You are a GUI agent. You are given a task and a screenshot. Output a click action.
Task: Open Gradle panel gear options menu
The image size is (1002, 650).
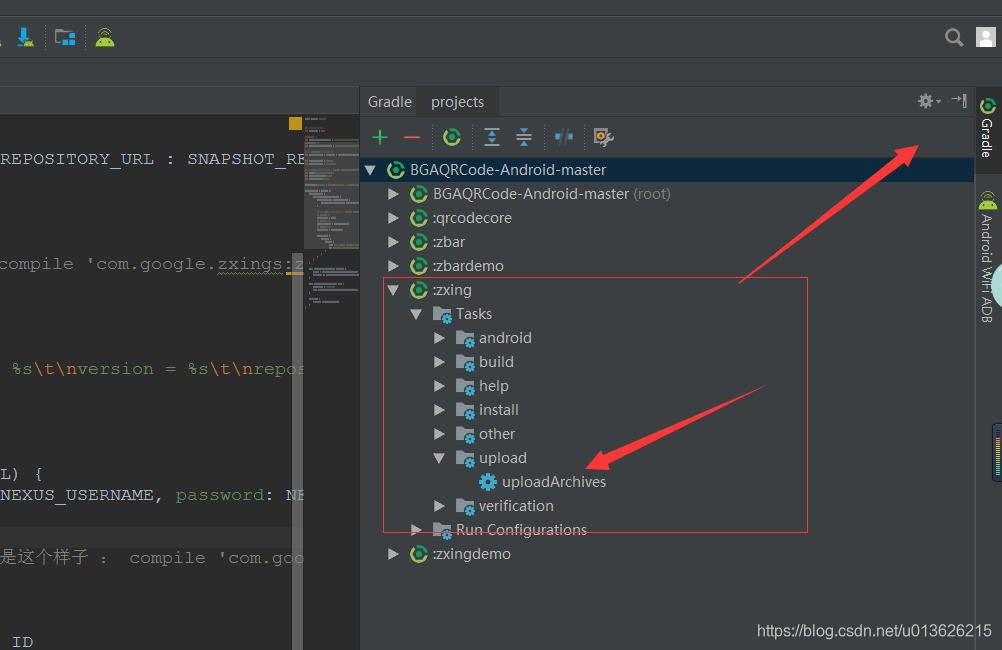929,101
